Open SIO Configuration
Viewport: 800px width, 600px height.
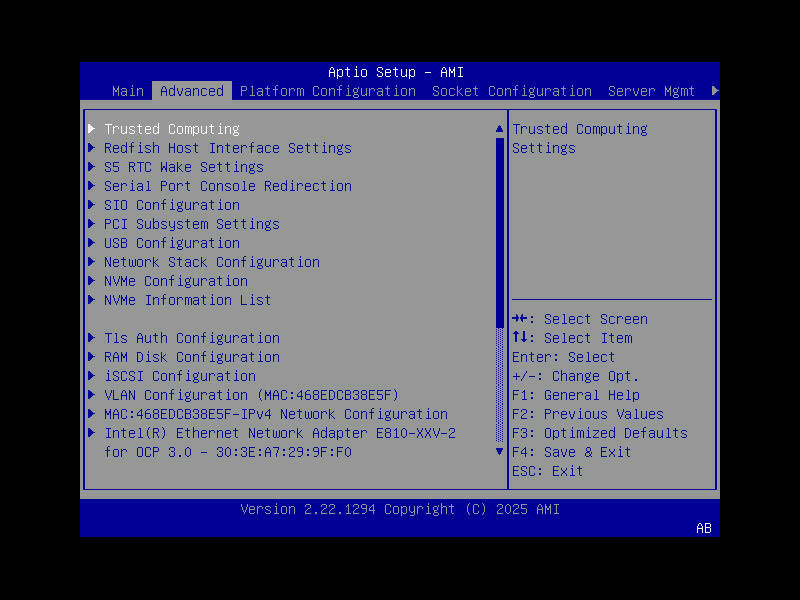click(x=170, y=204)
